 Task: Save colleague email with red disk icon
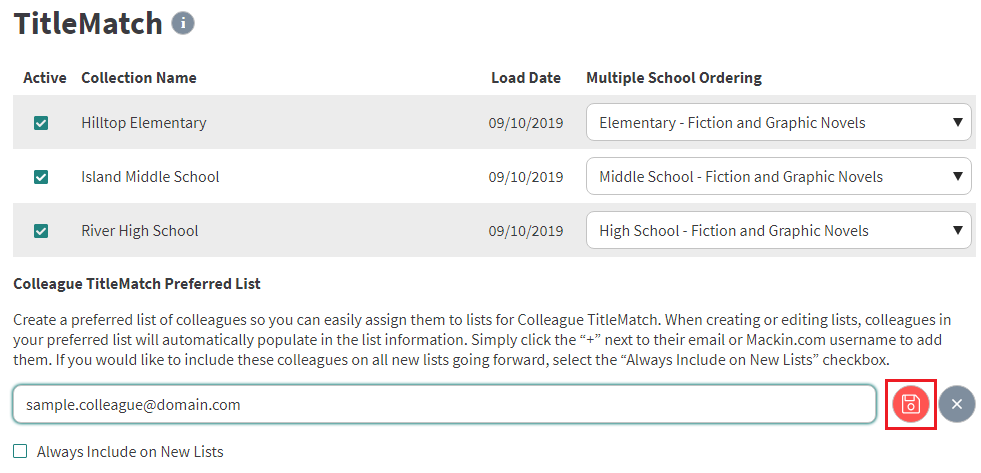(x=911, y=404)
